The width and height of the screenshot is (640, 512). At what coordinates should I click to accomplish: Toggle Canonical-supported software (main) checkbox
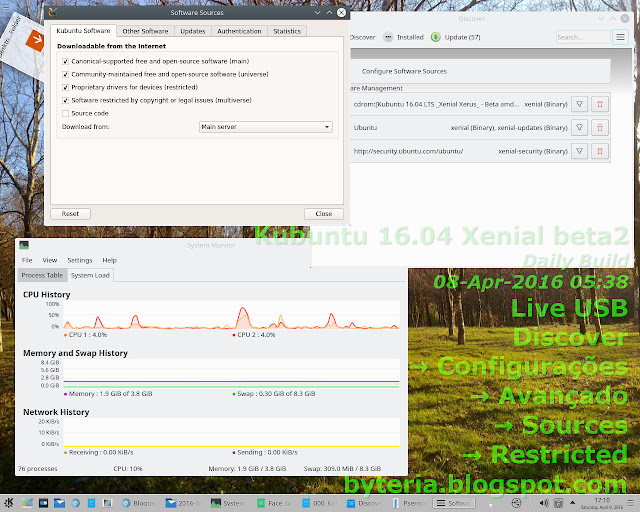[x=65, y=62]
